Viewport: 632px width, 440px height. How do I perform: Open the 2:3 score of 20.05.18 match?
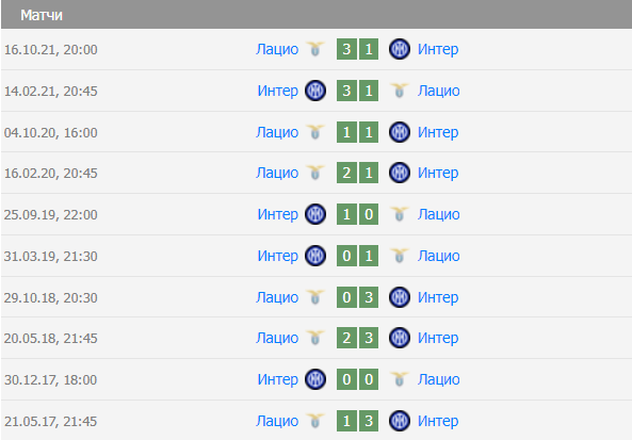pos(358,338)
